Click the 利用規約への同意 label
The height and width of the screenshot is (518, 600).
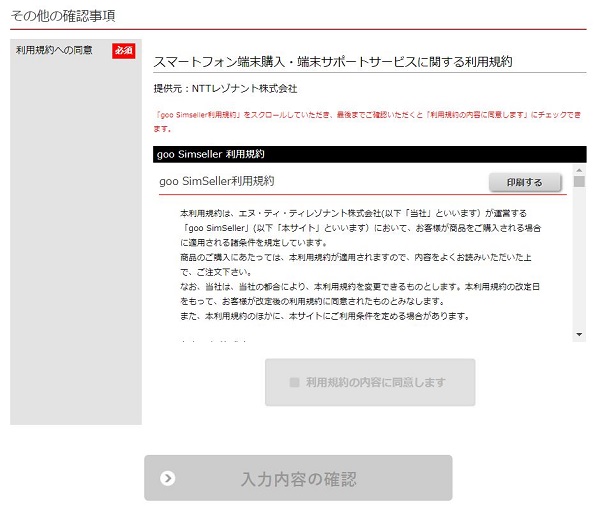54,50
